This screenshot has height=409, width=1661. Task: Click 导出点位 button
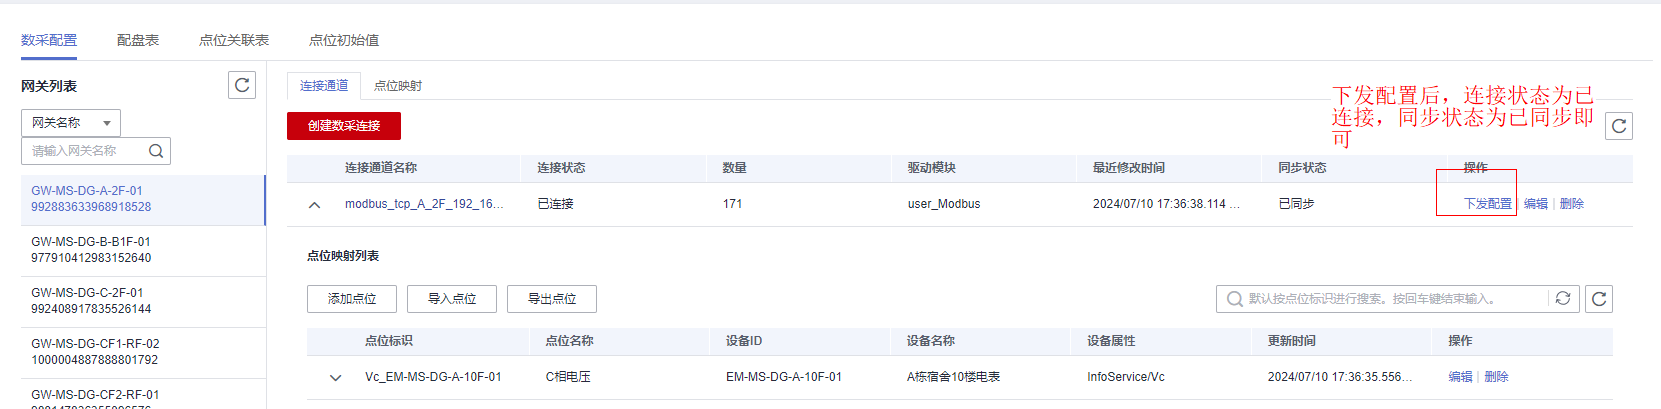552,299
